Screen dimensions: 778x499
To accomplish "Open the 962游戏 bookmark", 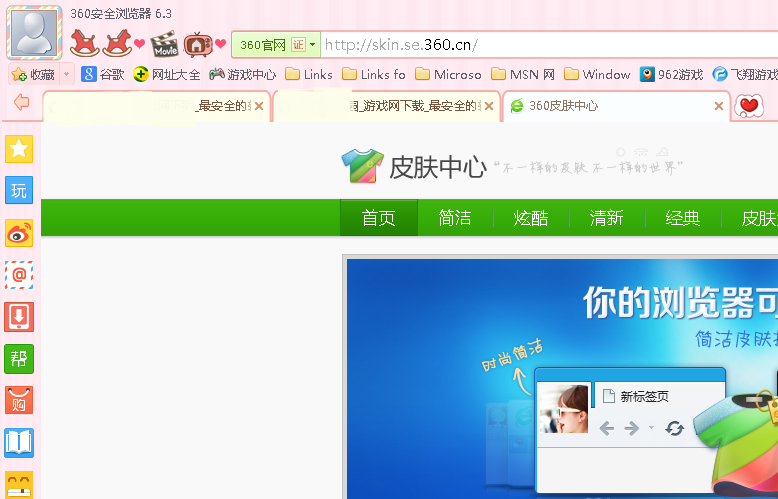I will point(671,74).
